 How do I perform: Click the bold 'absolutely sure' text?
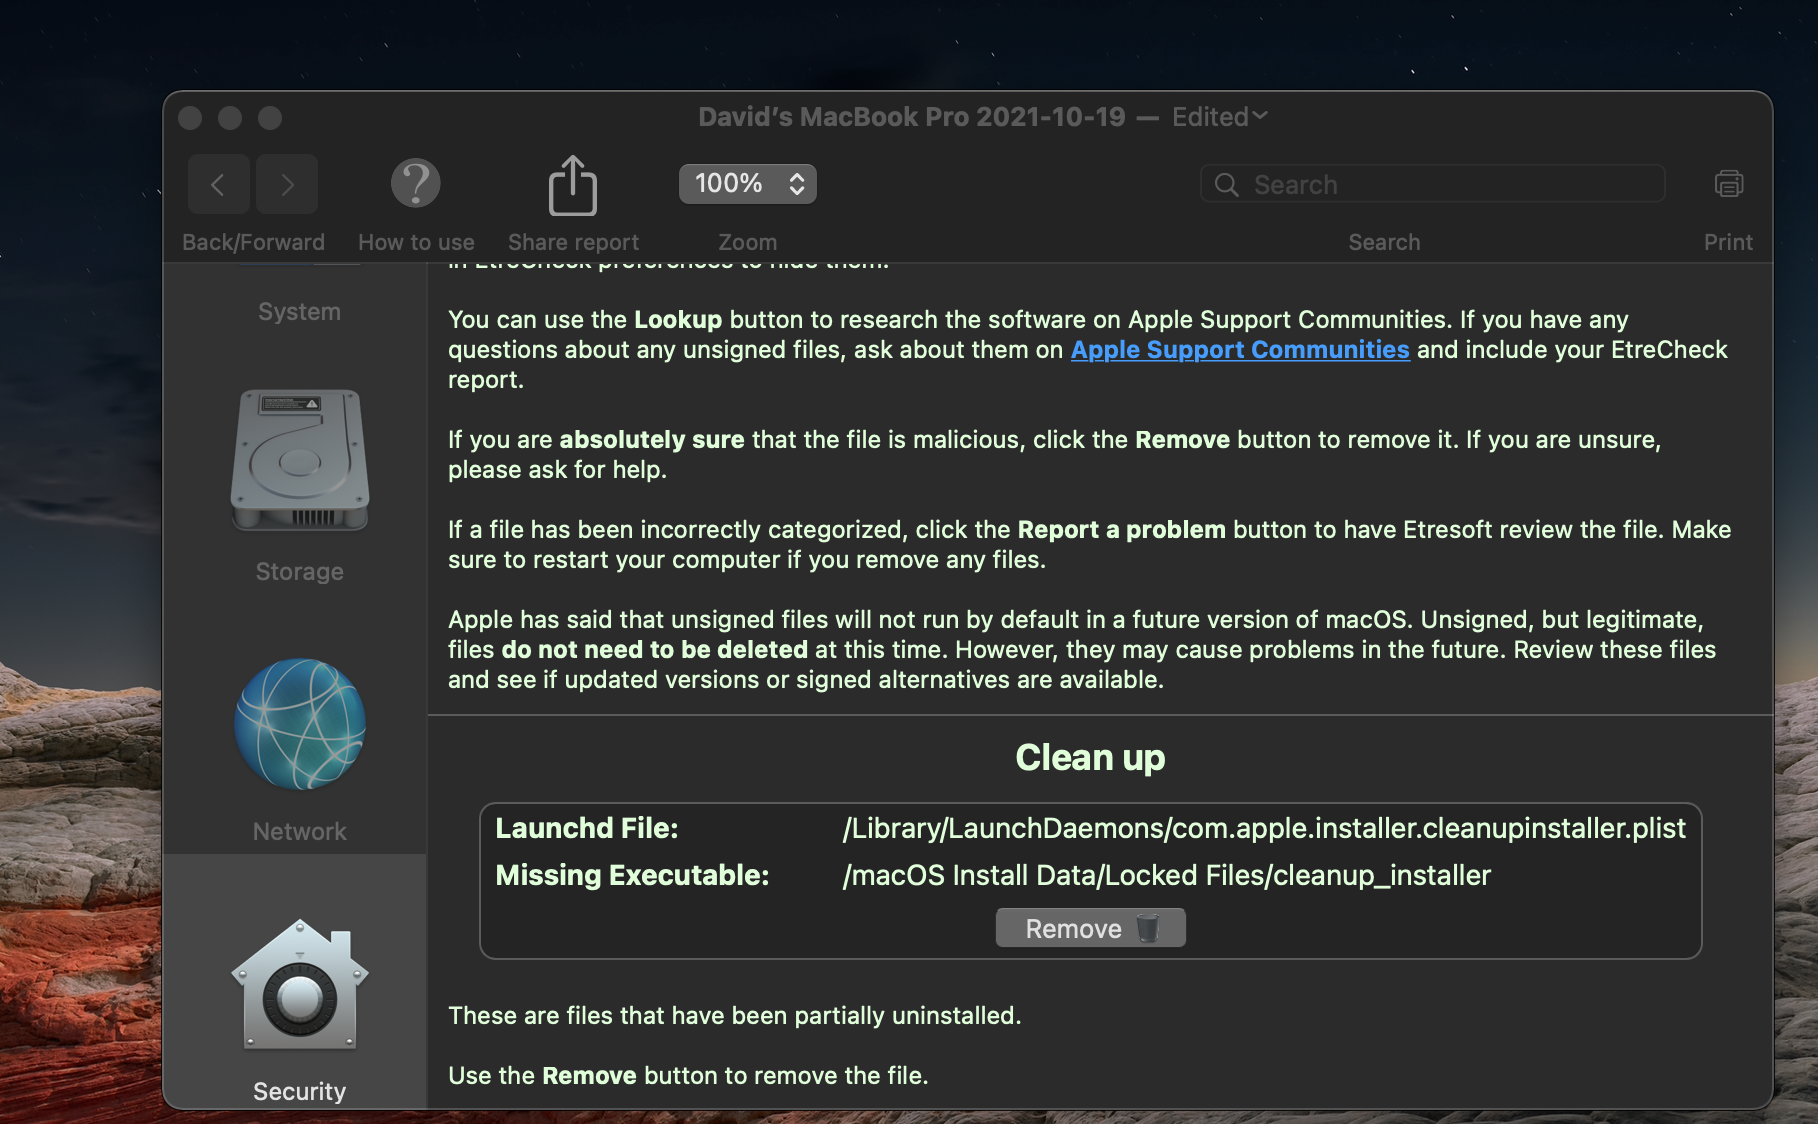pos(652,440)
